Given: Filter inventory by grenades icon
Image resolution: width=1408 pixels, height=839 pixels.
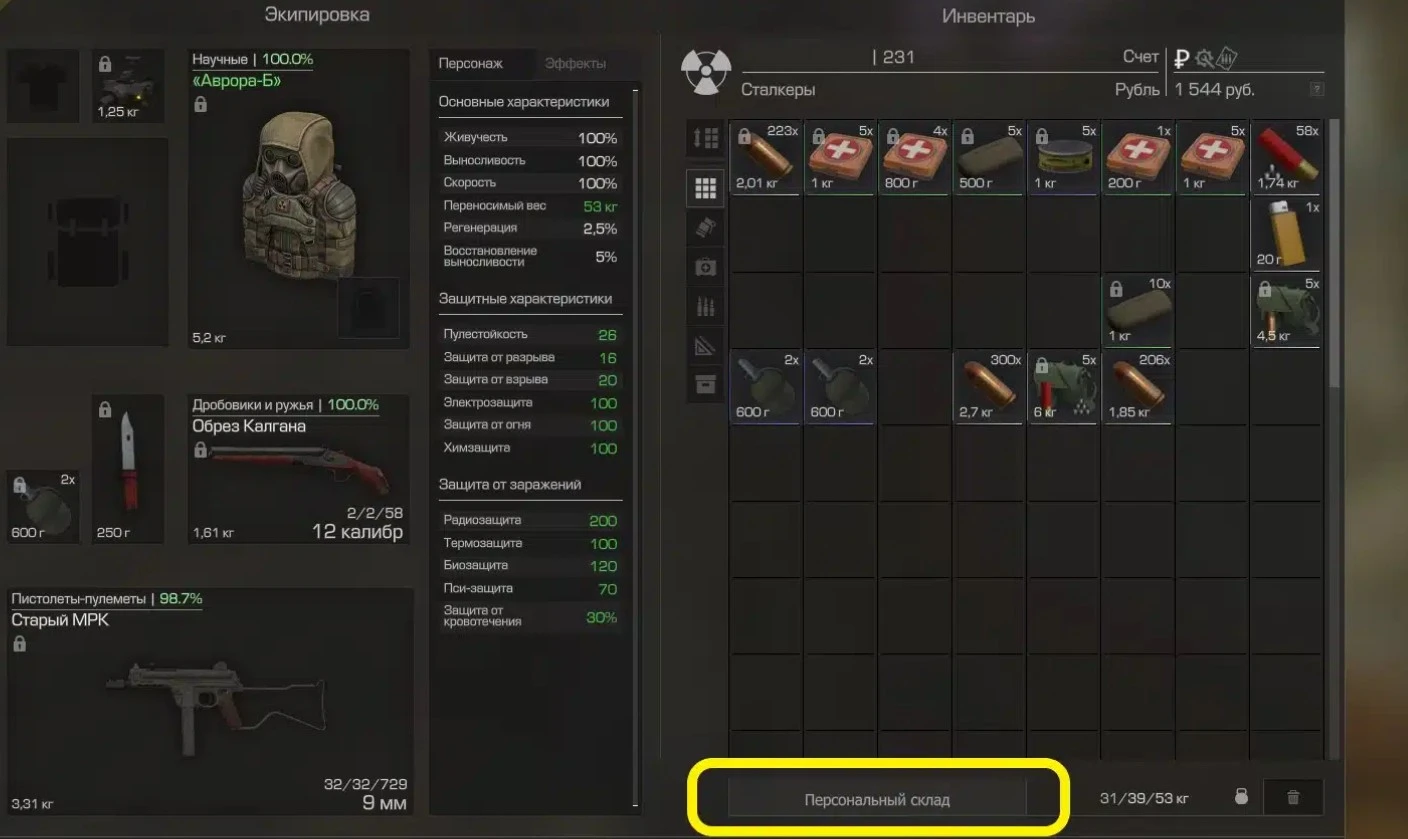Looking at the screenshot, I should pos(705,227).
